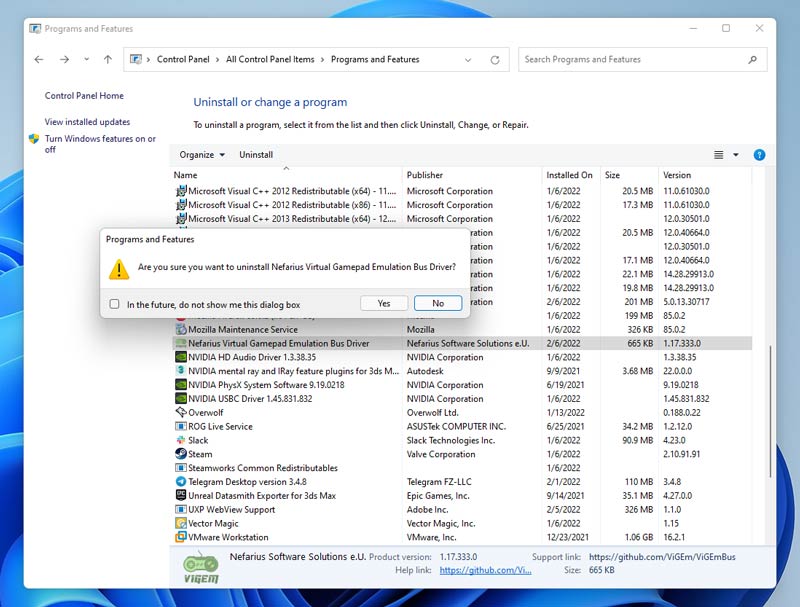800x607 pixels.
Task: Click the blue Help icon on the toolbar
Action: (x=759, y=155)
